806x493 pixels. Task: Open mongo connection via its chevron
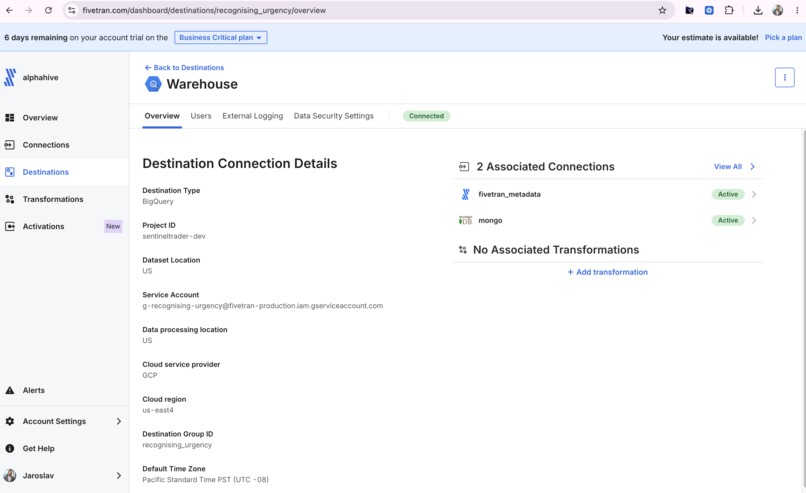pyautogui.click(x=754, y=221)
